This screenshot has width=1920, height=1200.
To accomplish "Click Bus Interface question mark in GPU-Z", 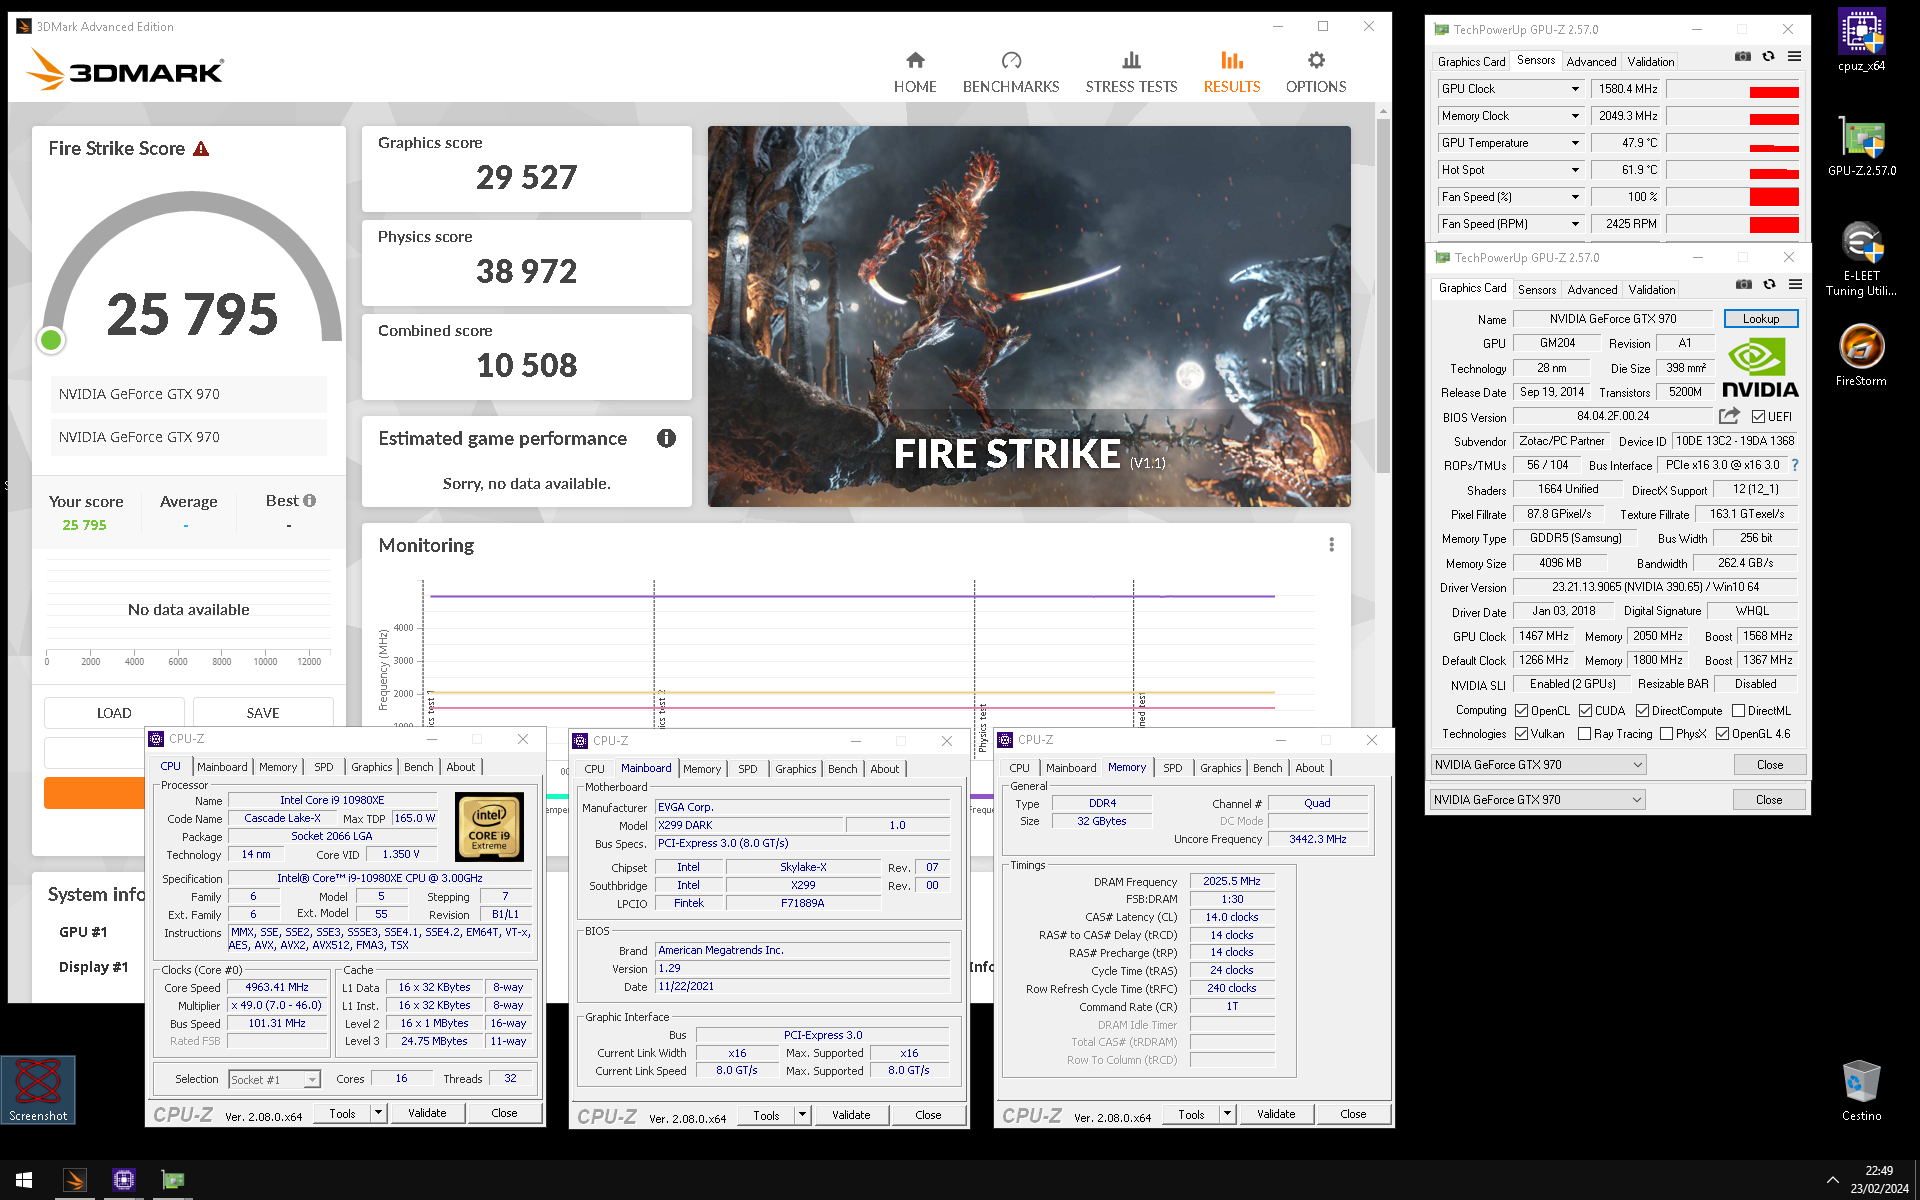I will (x=1794, y=465).
